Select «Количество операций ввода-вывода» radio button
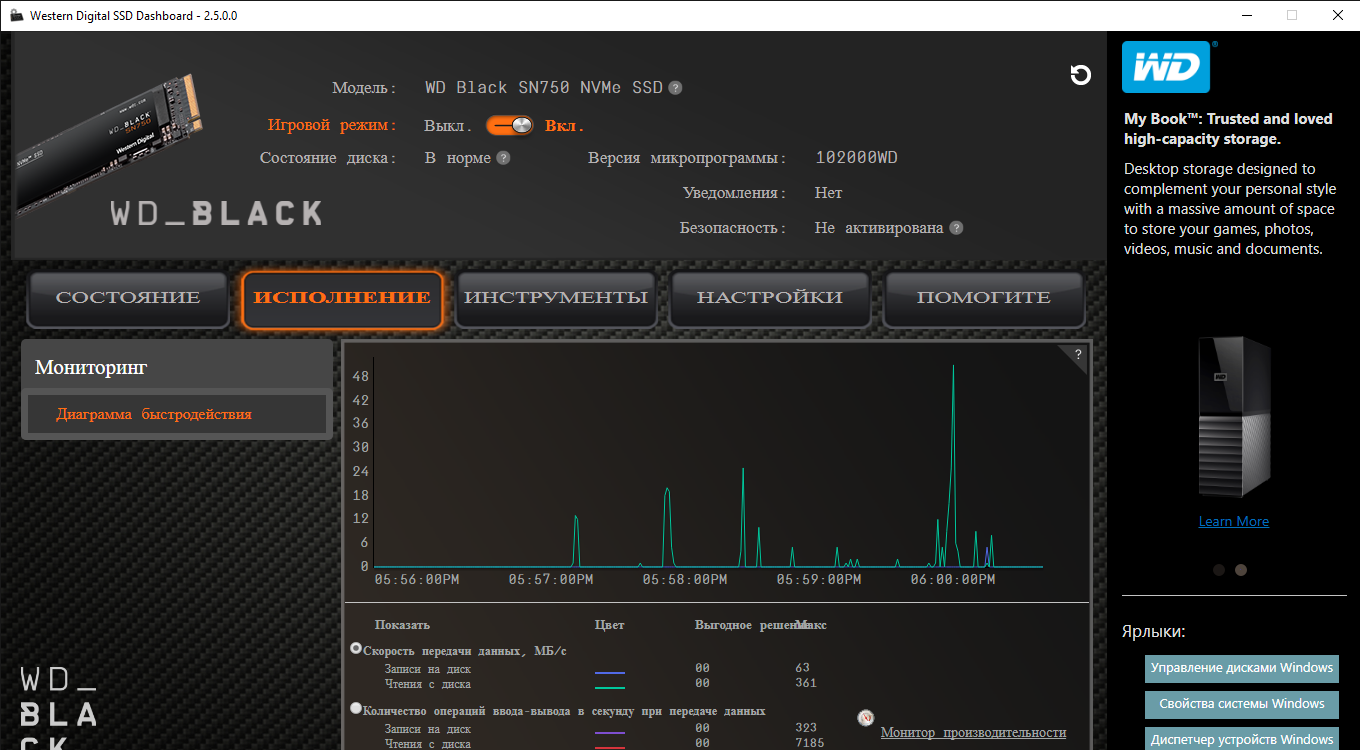This screenshot has width=1360, height=750. (x=356, y=709)
